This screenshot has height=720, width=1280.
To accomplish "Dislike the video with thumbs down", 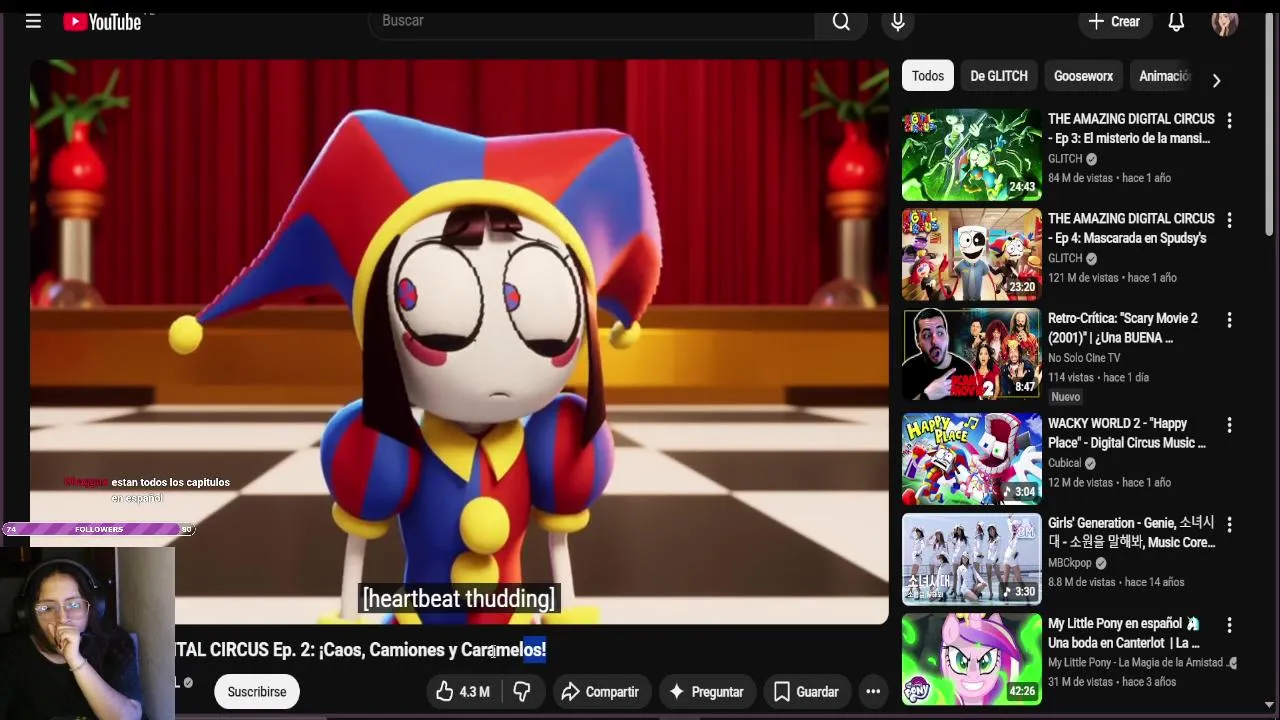I will pos(522,692).
